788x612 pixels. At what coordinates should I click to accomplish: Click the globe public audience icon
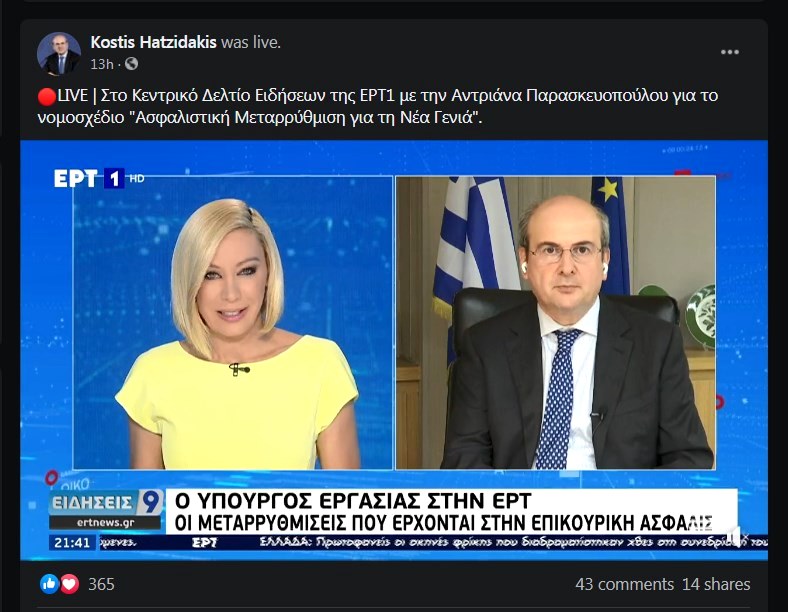coord(131,64)
